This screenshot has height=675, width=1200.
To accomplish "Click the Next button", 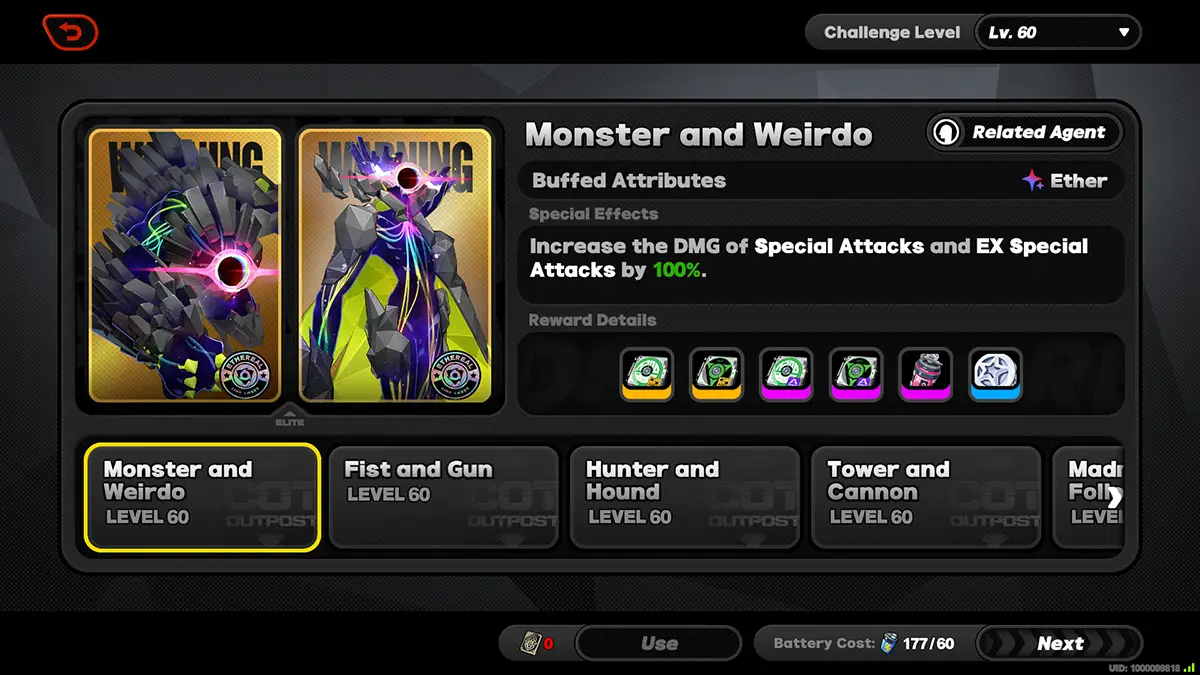I will point(1060,643).
